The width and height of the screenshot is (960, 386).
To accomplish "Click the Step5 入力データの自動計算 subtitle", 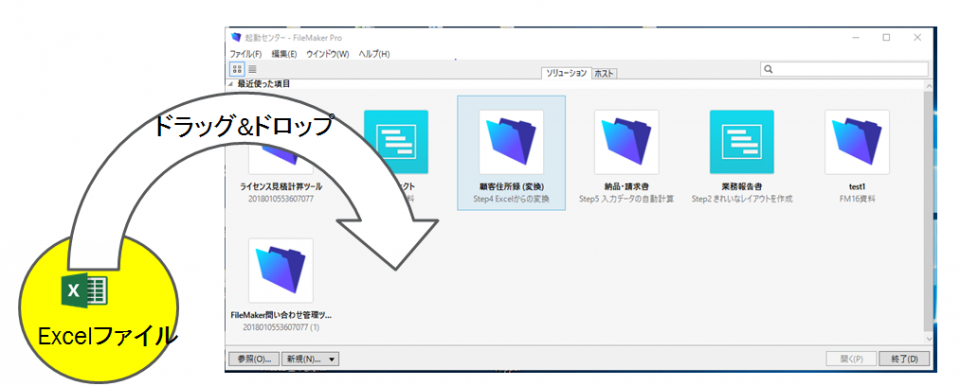I will click(626, 199).
